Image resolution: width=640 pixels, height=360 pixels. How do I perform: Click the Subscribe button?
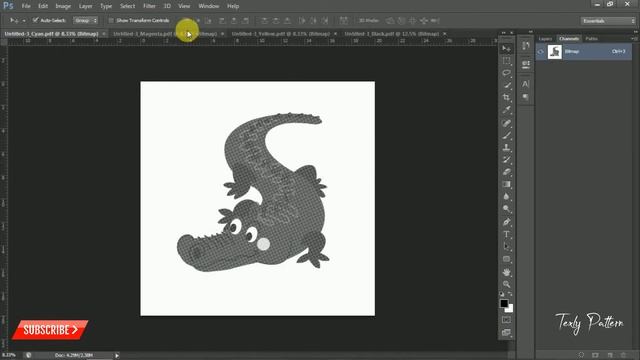[50, 330]
